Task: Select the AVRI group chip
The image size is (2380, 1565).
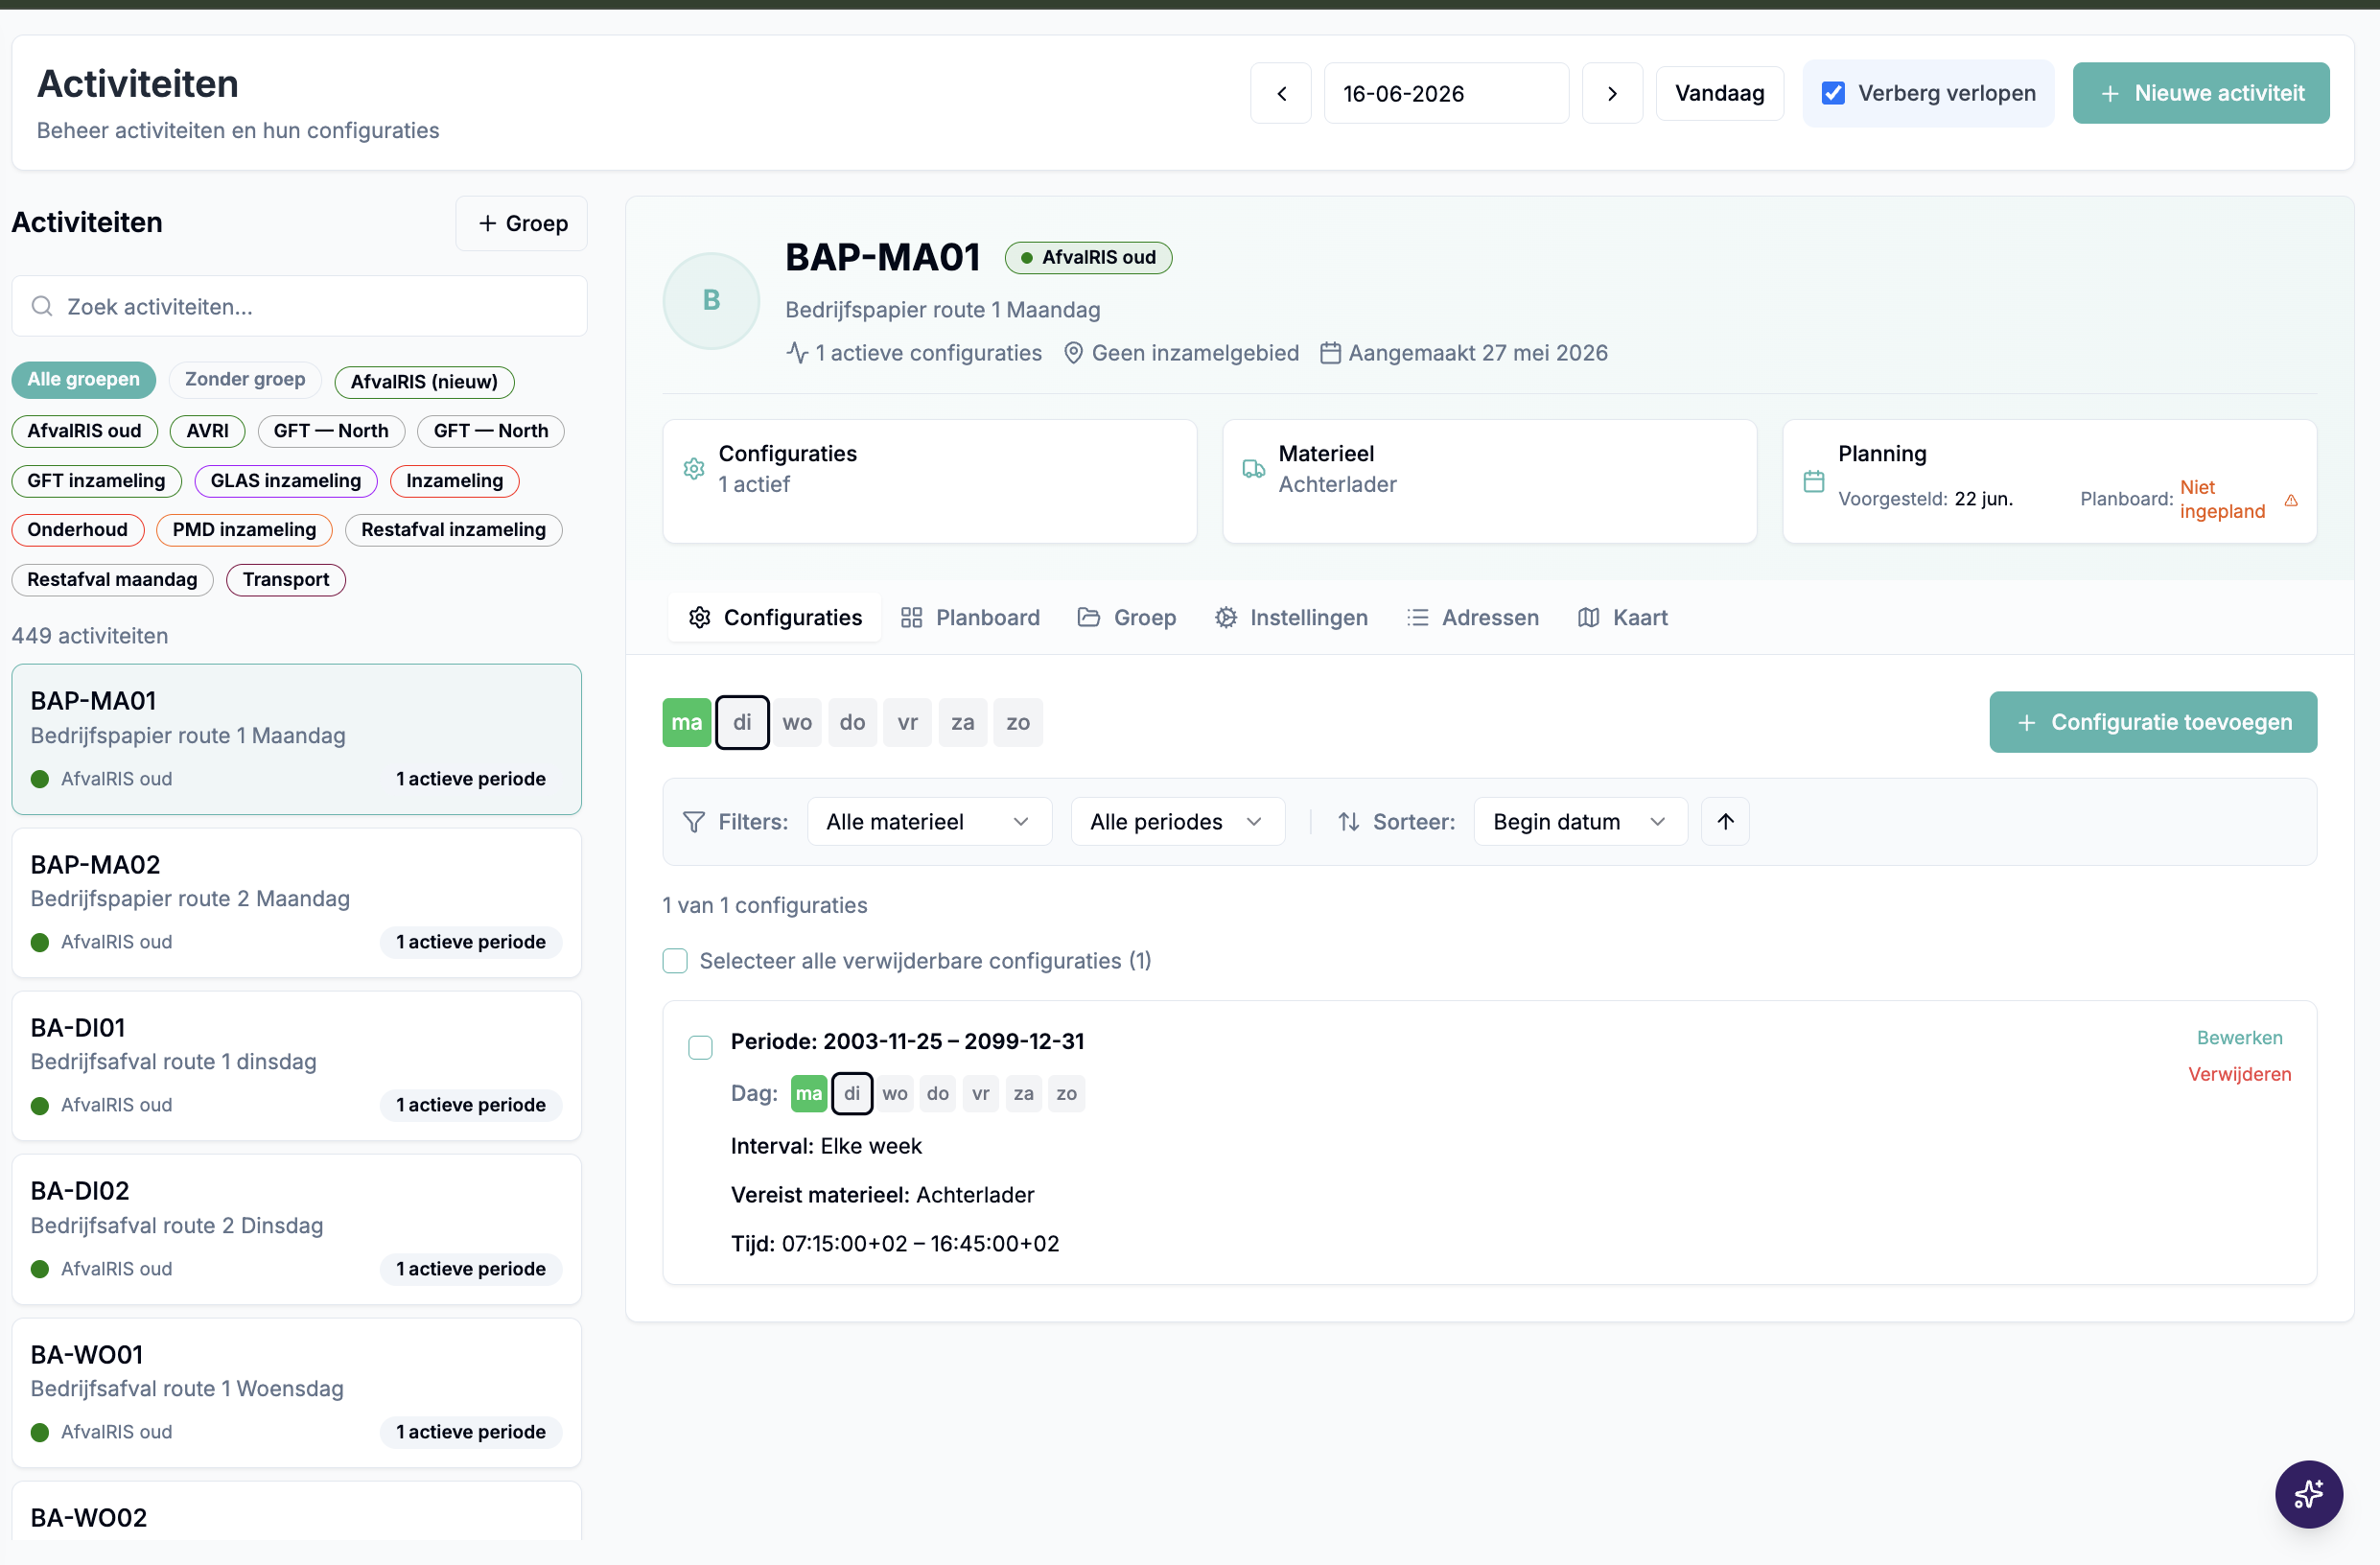Action: pos(207,431)
